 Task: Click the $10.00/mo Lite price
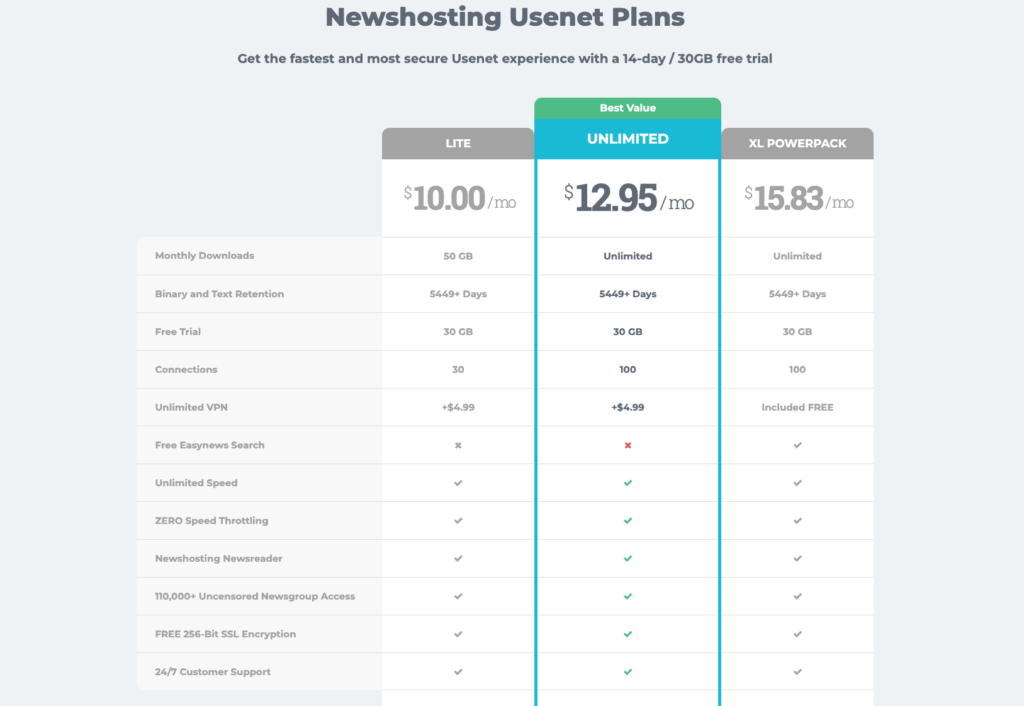(459, 199)
